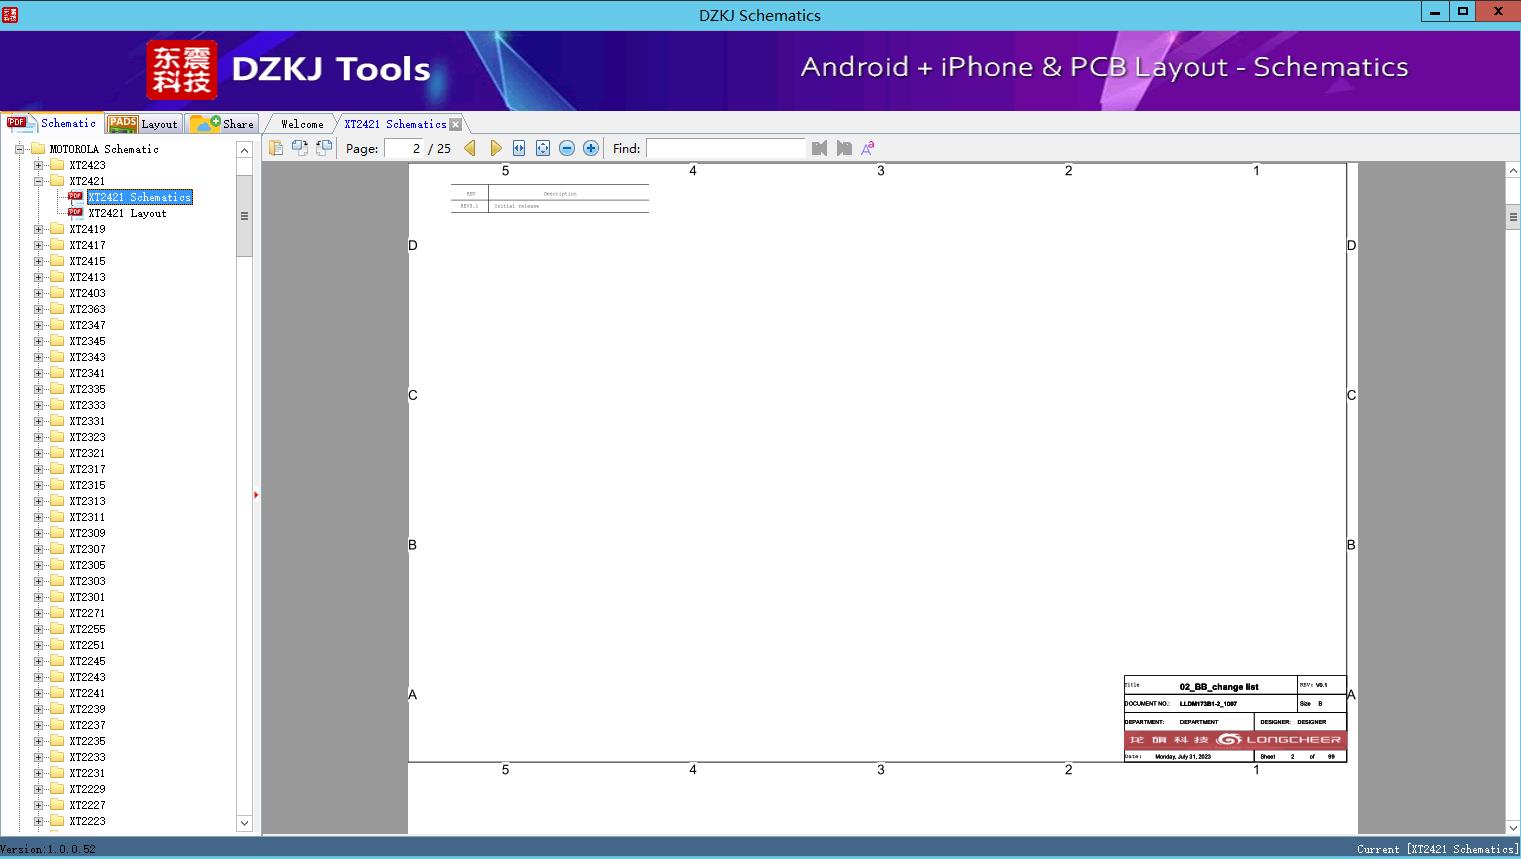
Task: Click tree panel scroll down arrow
Action: point(244,823)
